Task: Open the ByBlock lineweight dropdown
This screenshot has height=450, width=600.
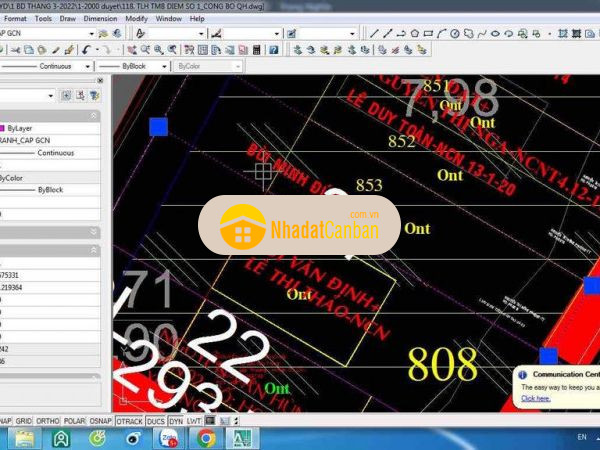Action: point(165,66)
